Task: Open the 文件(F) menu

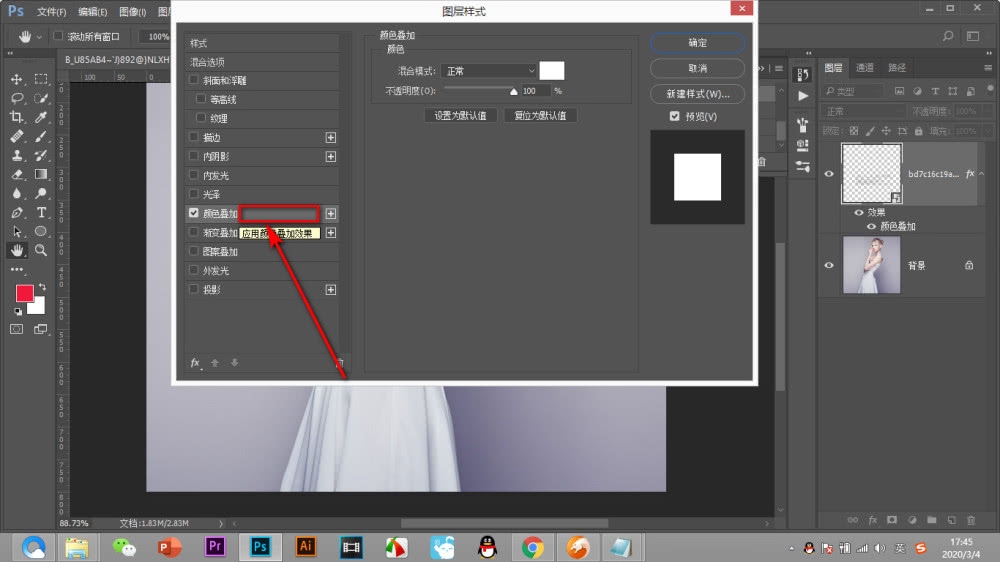Action: pyautogui.click(x=52, y=11)
